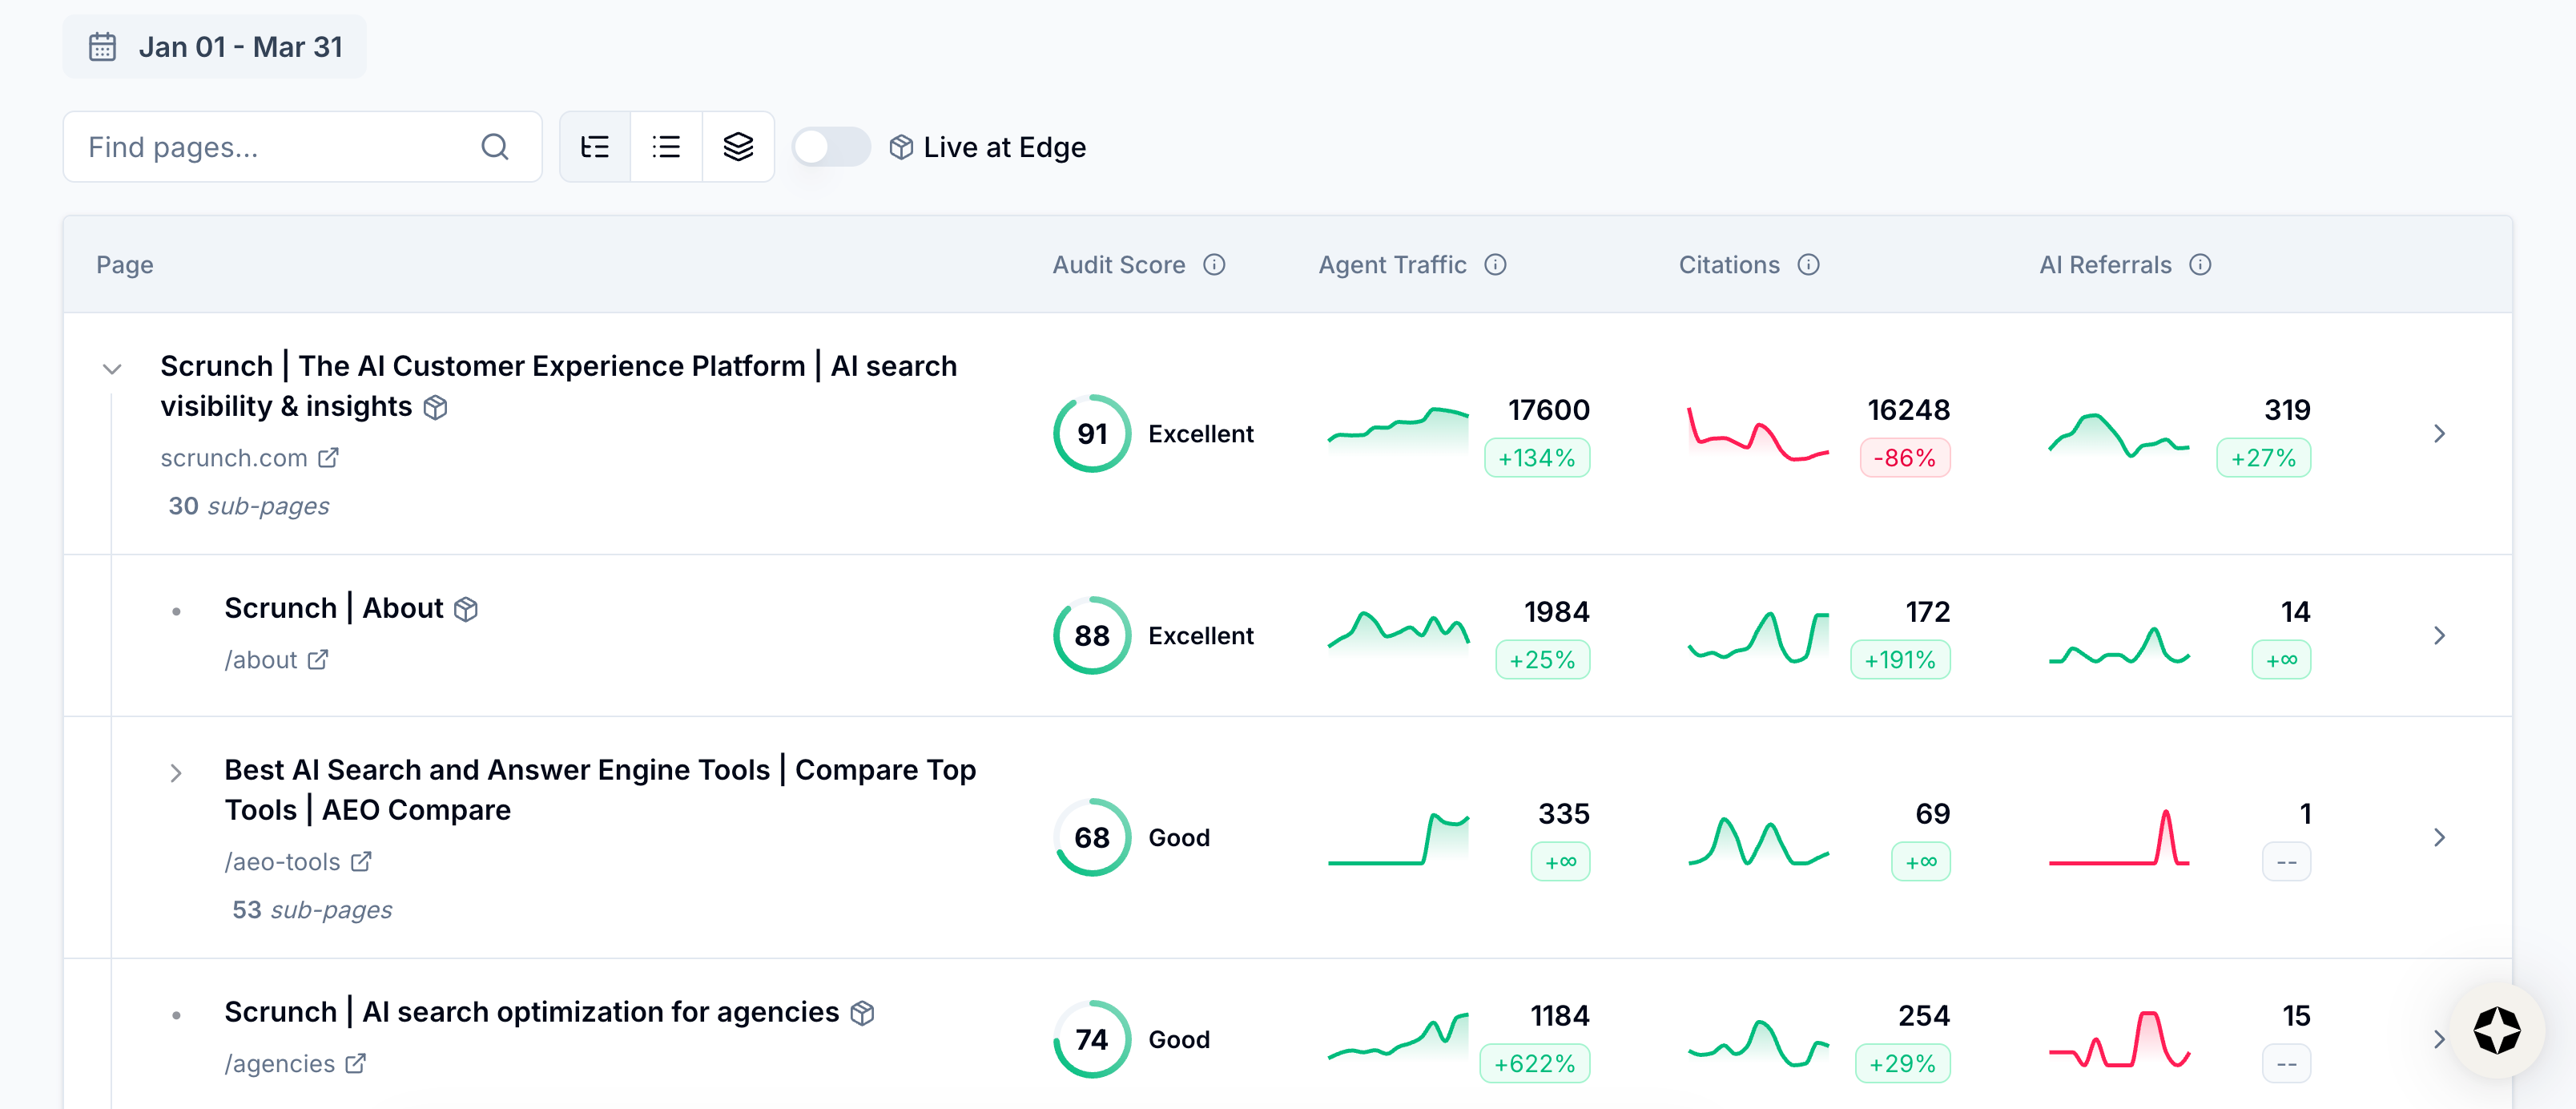The height and width of the screenshot is (1109, 2576).
Task: Open the Jan 01 - Mar 31 date range picker
Action: 214,47
